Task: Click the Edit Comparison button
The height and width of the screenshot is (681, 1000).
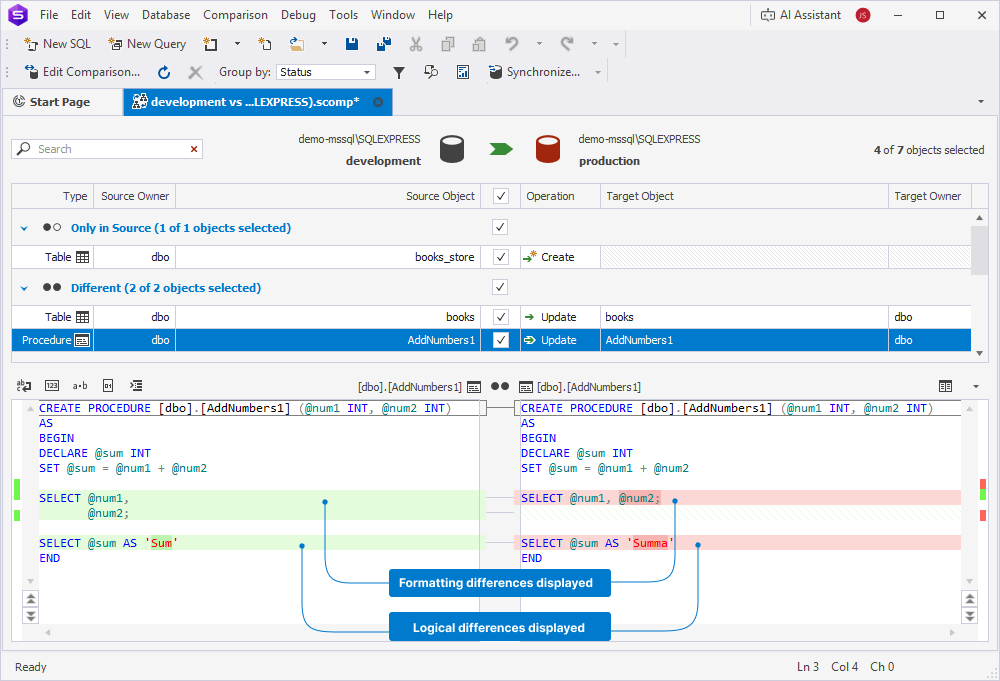Action: click(83, 72)
